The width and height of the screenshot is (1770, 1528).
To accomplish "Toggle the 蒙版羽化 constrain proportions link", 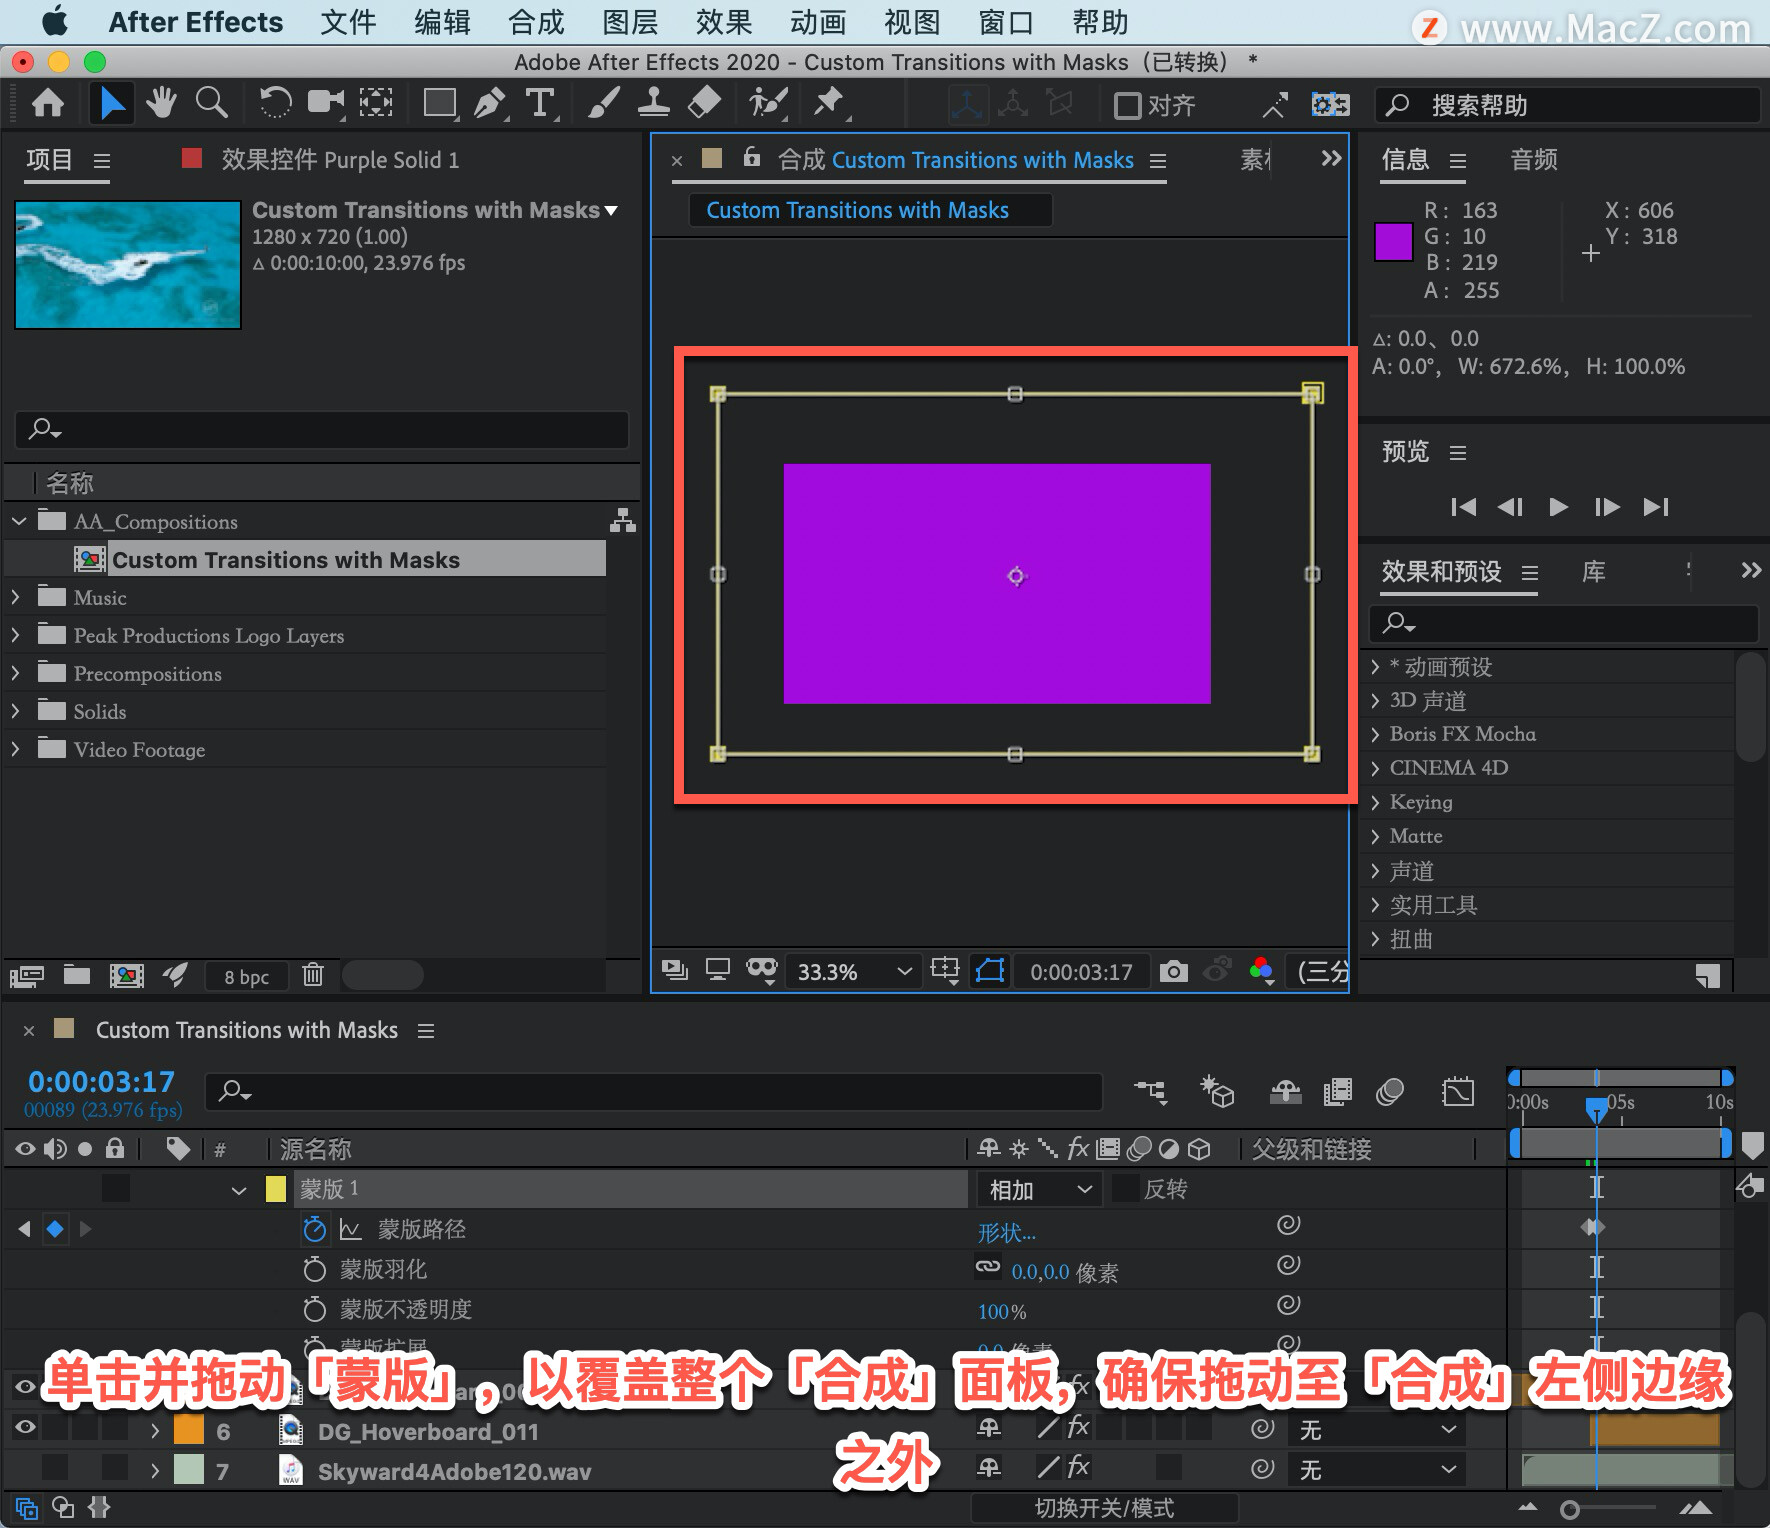I will (x=988, y=1267).
